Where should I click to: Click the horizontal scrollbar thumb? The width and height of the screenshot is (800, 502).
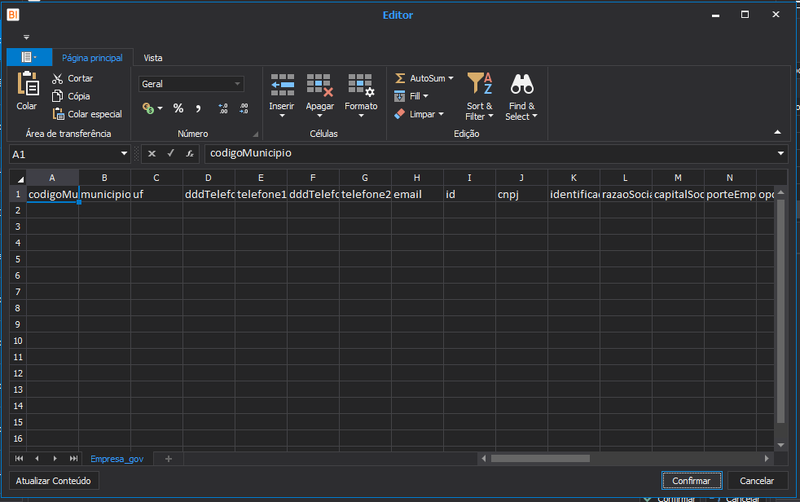(x=540, y=459)
